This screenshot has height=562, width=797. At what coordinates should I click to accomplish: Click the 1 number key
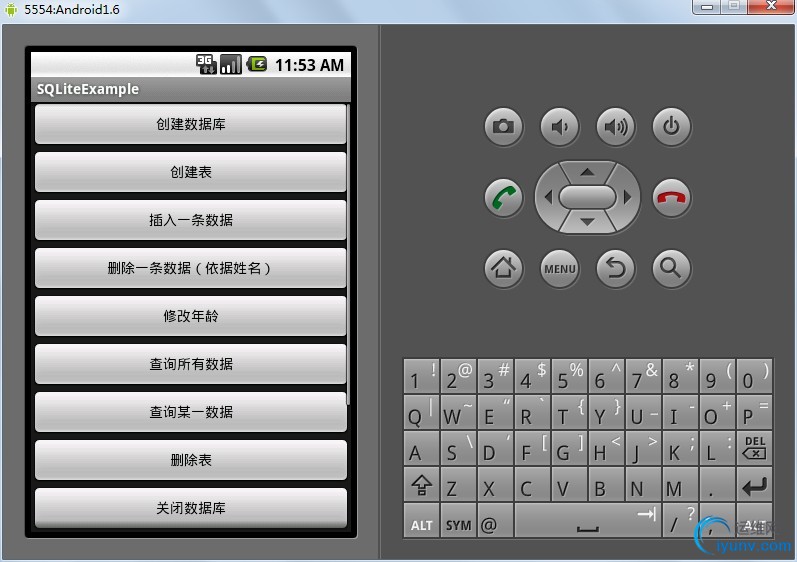click(x=421, y=376)
